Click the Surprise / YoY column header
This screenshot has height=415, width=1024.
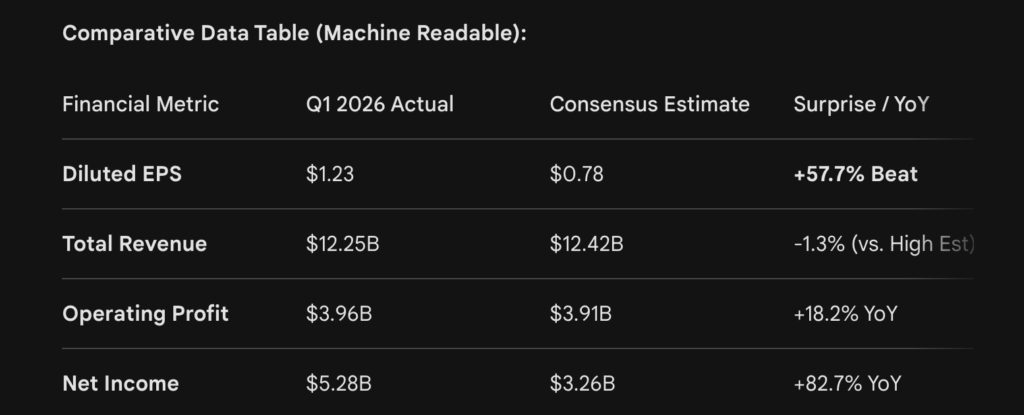(x=861, y=104)
